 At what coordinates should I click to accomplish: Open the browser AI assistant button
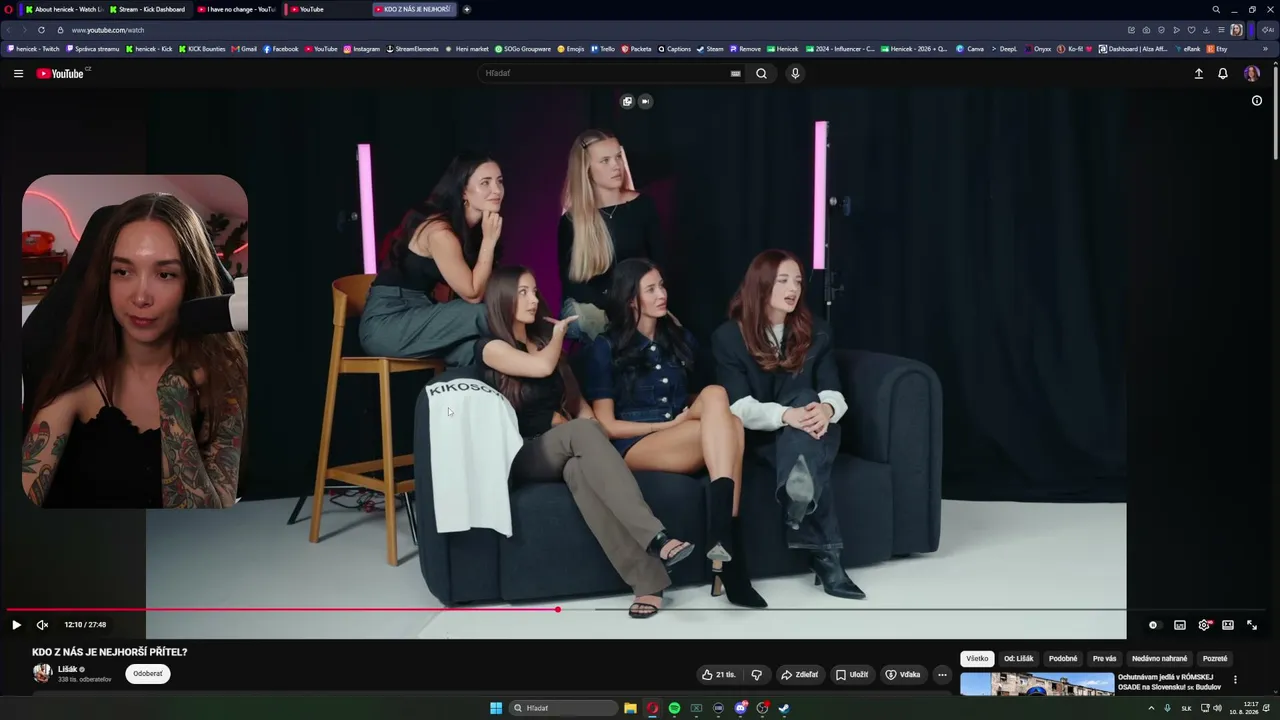point(1269,30)
